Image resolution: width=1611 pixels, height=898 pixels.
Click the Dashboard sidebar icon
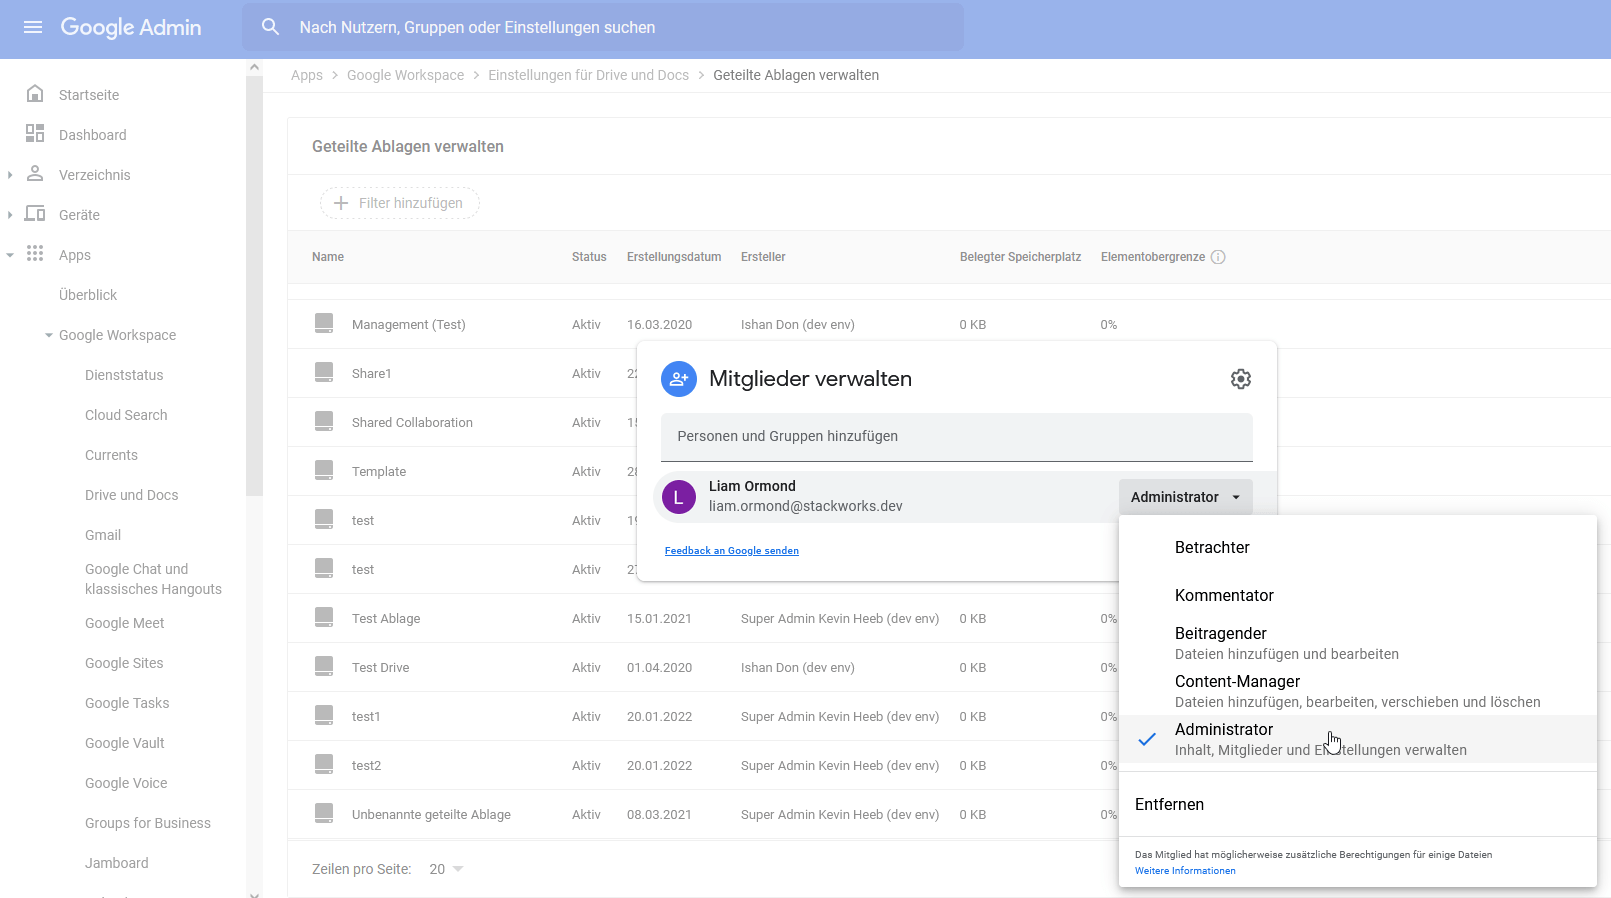point(35,134)
